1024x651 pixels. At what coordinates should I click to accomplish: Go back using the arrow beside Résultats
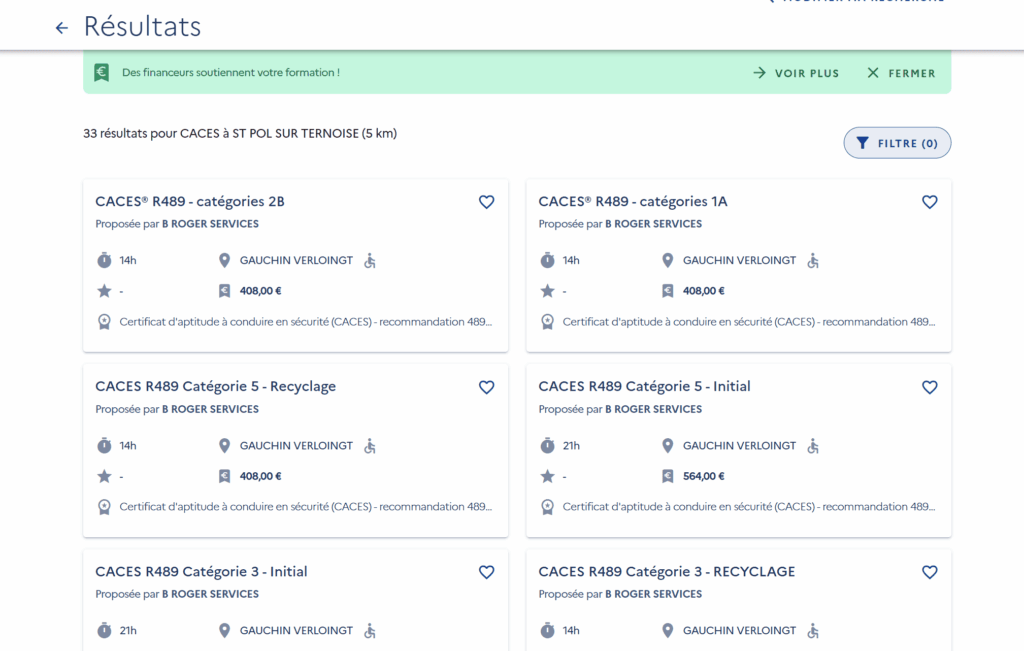pyautogui.click(x=61, y=27)
